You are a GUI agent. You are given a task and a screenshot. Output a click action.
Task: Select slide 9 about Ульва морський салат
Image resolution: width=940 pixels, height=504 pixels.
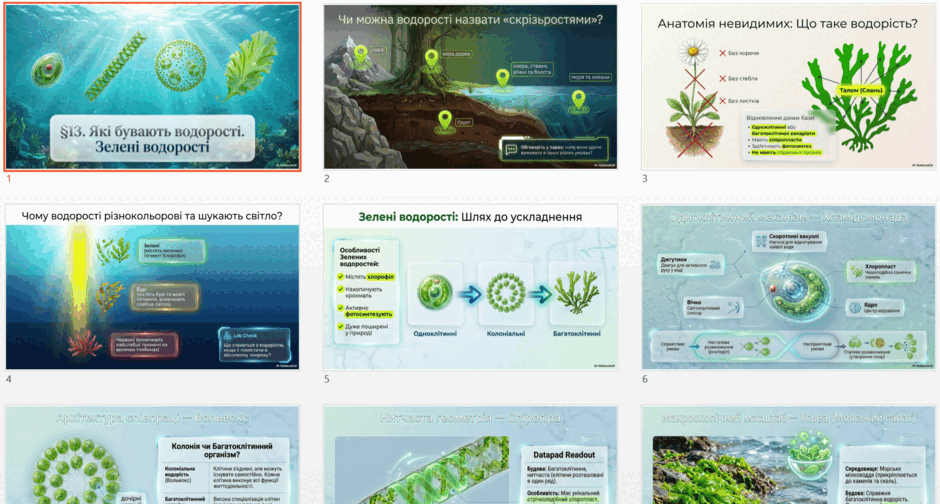(788, 455)
